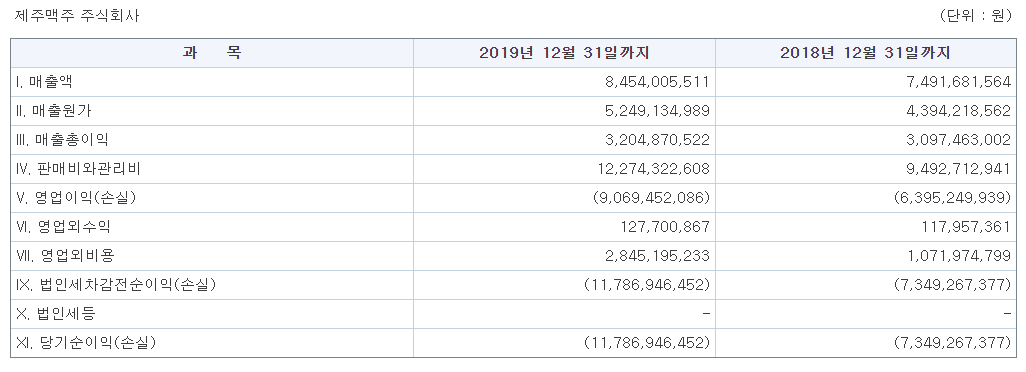This screenshot has height=372, width=1026.
Task: Click value (6,395,249,939)
Action: (x=953, y=197)
